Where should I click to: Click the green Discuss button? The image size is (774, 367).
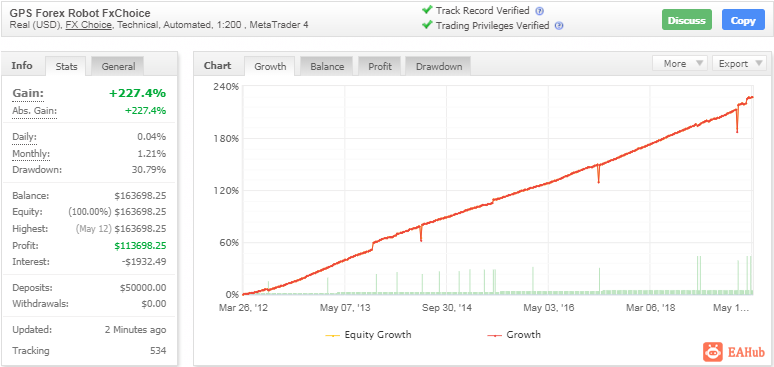687,21
